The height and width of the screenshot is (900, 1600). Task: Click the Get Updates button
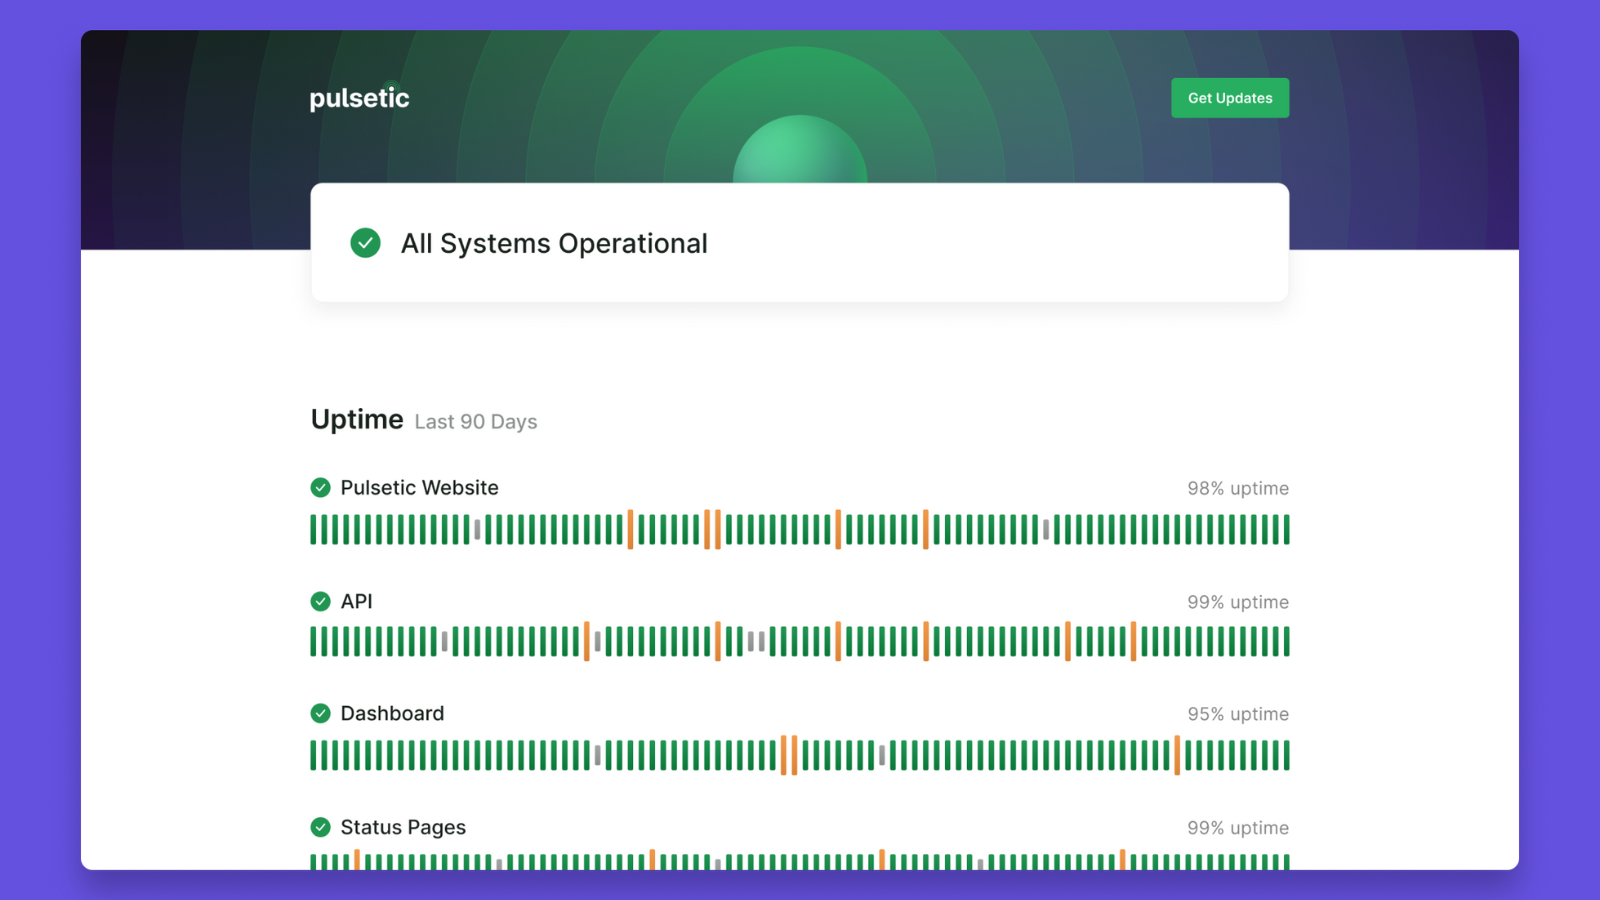tap(1230, 98)
